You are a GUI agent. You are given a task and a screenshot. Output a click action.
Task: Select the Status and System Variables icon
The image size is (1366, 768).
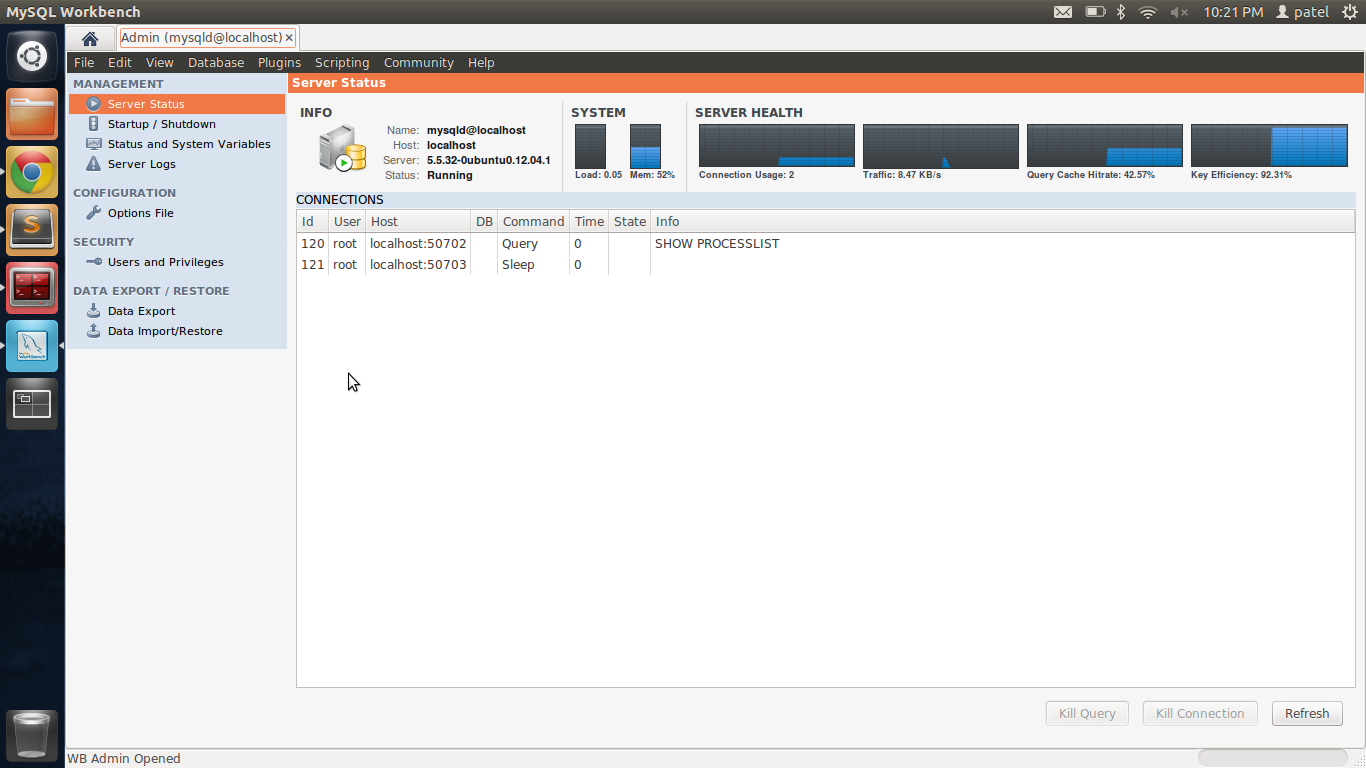93,144
